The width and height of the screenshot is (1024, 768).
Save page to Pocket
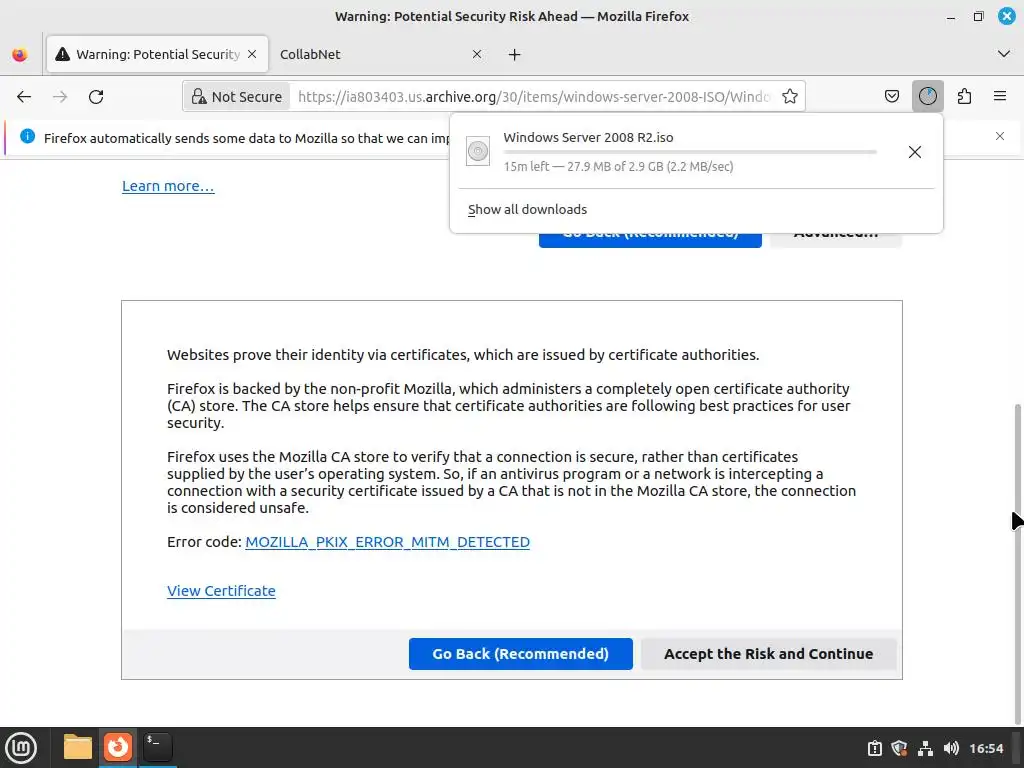click(x=891, y=97)
